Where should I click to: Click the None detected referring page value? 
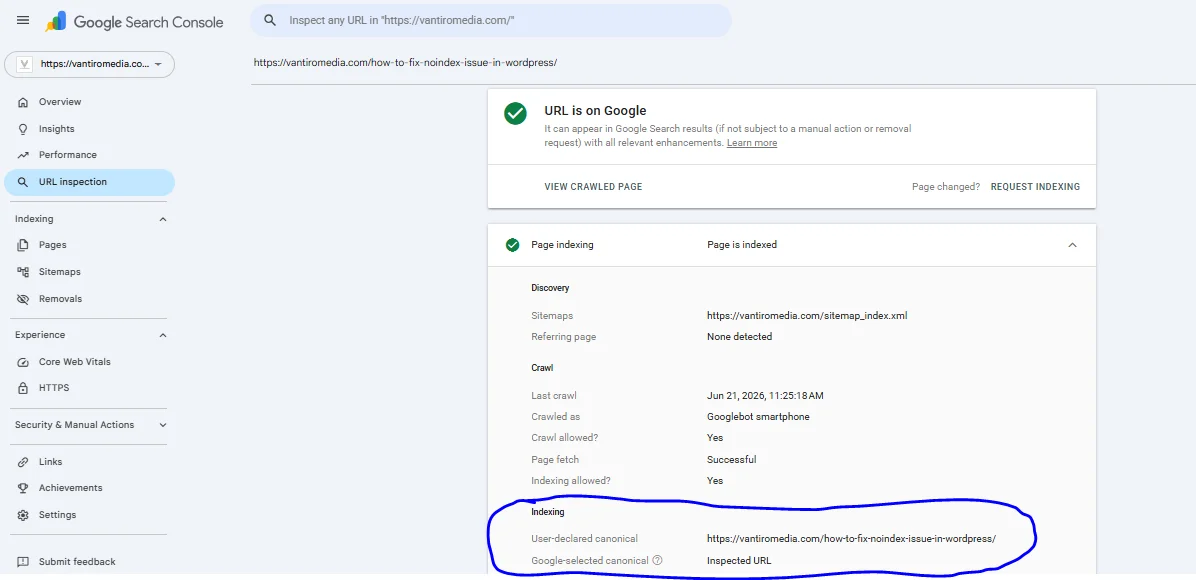click(x=739, y=337)
